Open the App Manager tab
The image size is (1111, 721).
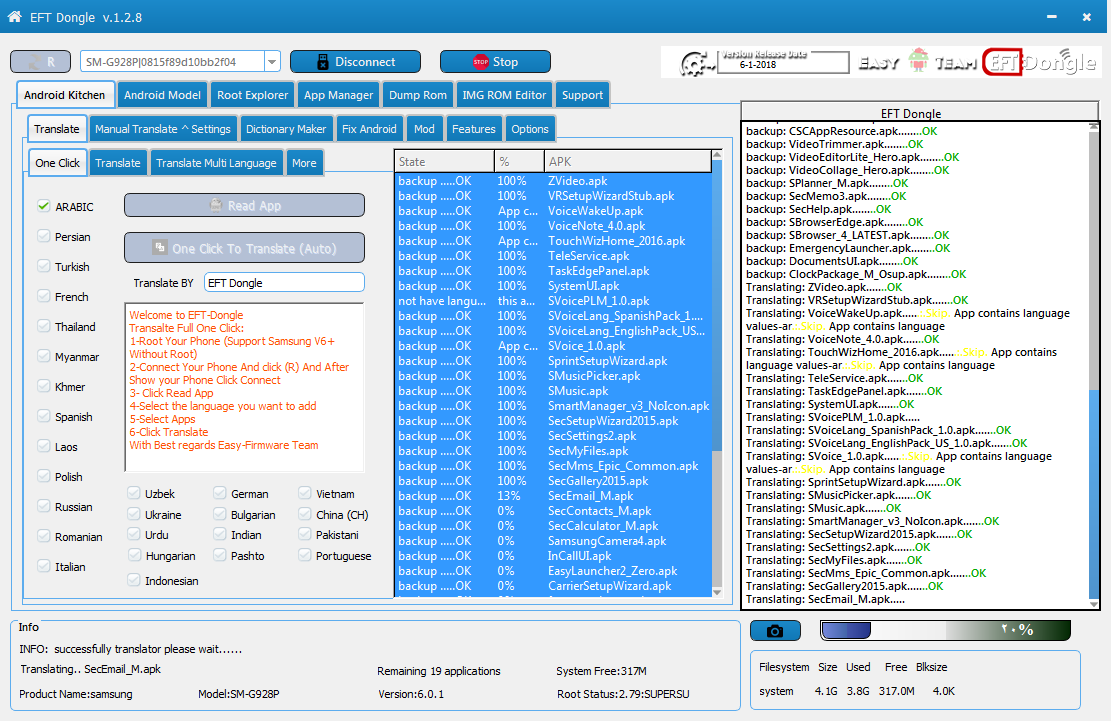[x=338, y=95]
